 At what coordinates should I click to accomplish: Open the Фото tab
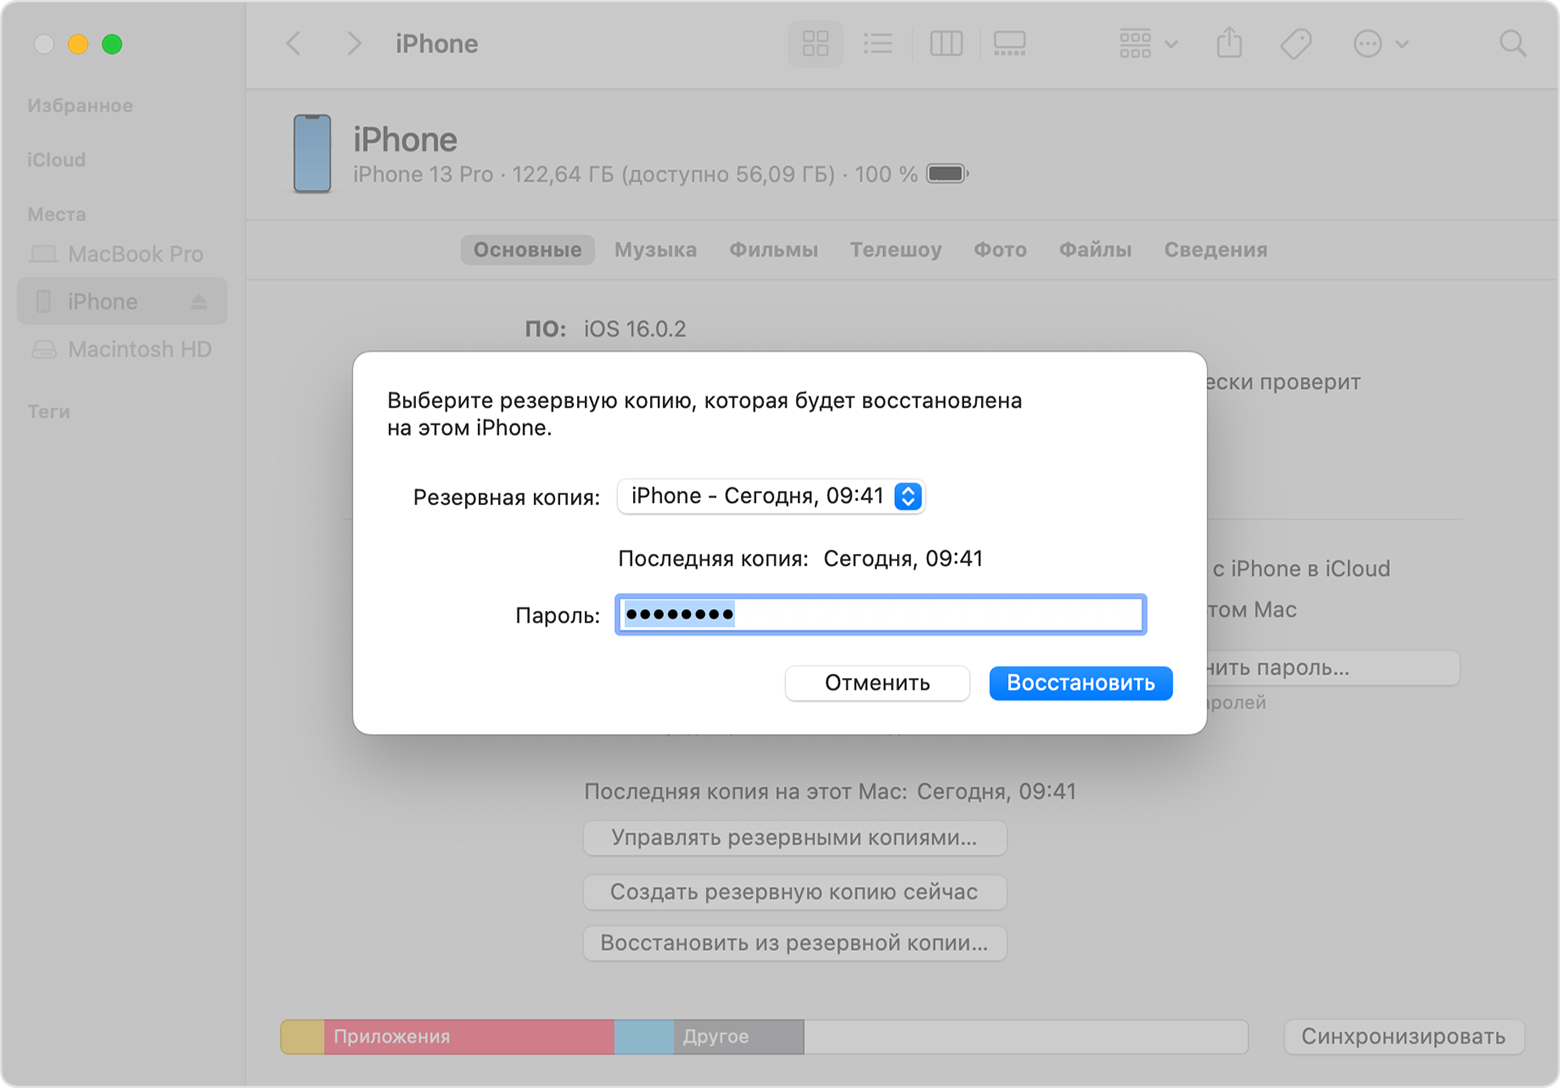(x=1000, y=250)
